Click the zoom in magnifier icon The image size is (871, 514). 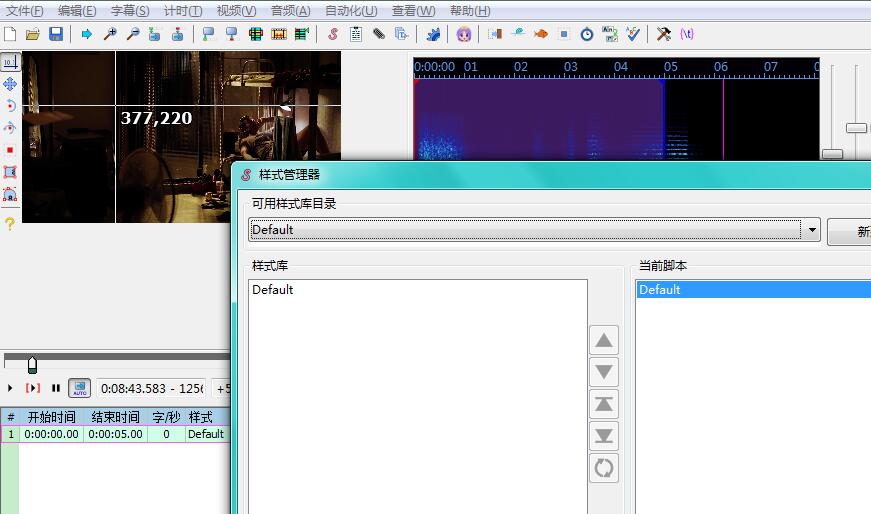110,34
